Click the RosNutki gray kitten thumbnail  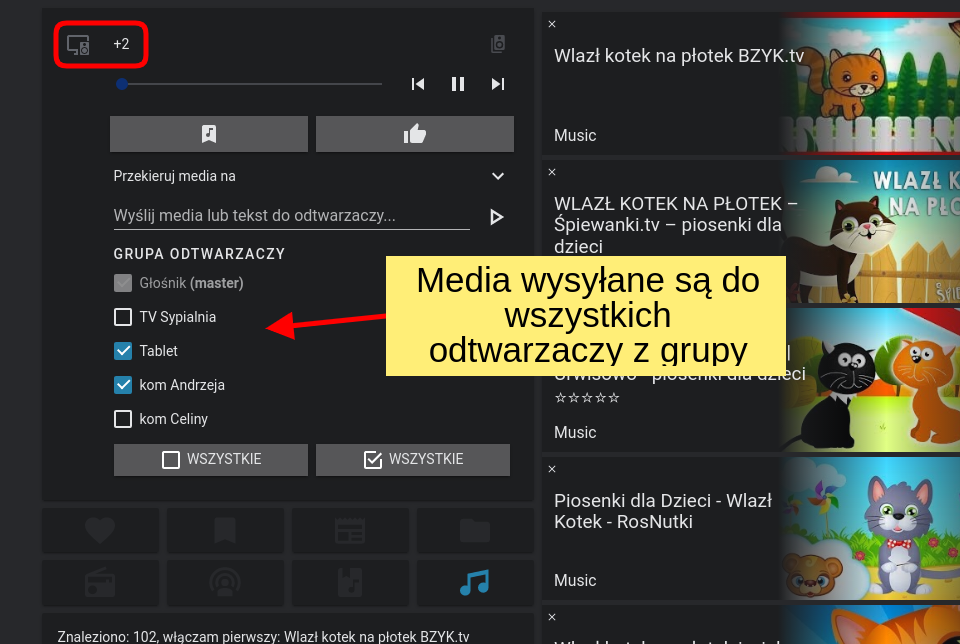point(869,528)
